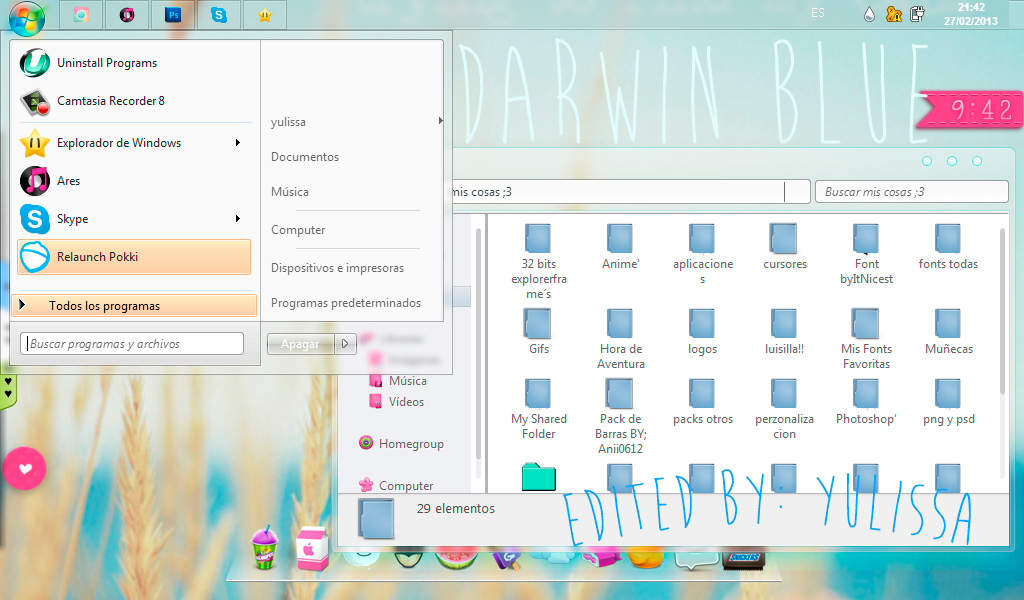1024x600 pixels.
Task: Expand the Skype jump list arrow
Action: [x=238, y=218]
